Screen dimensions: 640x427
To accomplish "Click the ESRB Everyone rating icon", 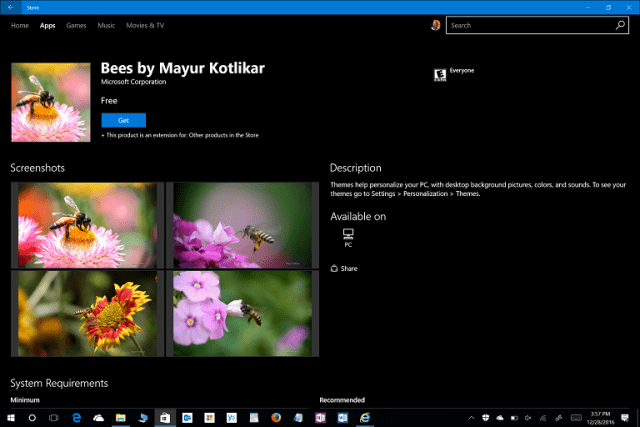I will point(440,75).
